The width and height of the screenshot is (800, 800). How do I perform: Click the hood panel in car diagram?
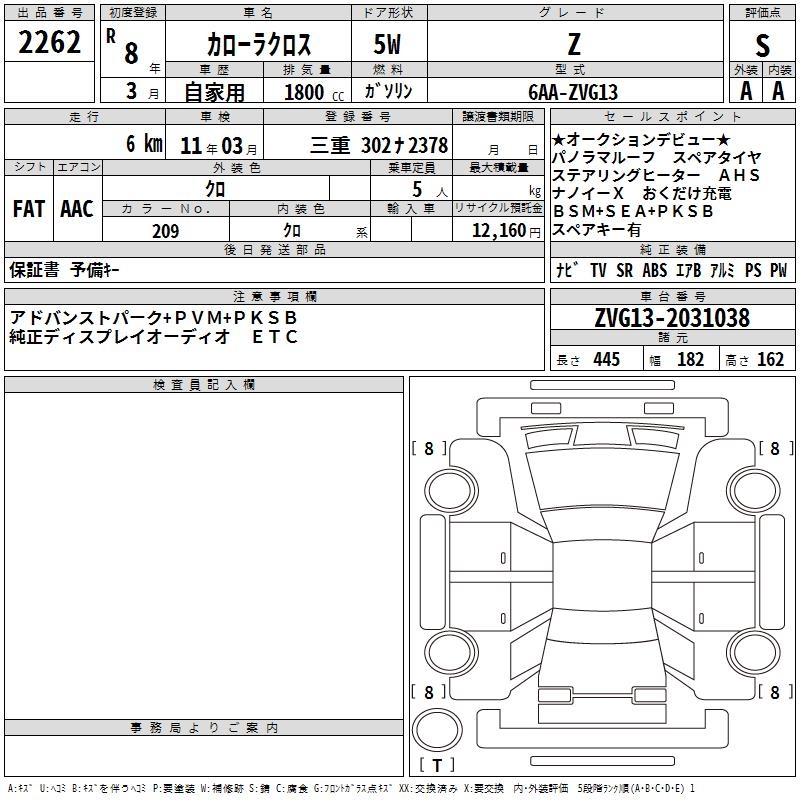pos(602,480)
